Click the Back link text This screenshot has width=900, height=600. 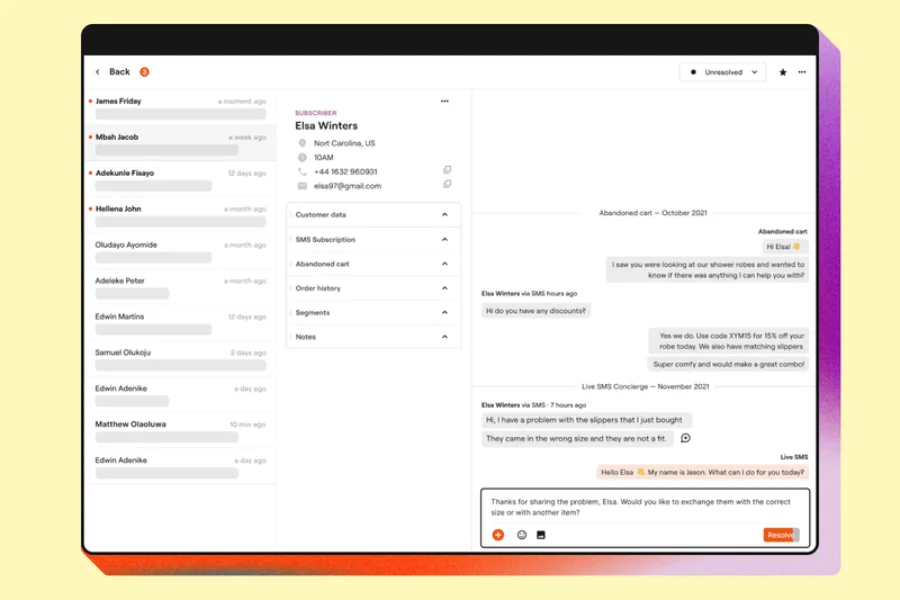[120, 72]
